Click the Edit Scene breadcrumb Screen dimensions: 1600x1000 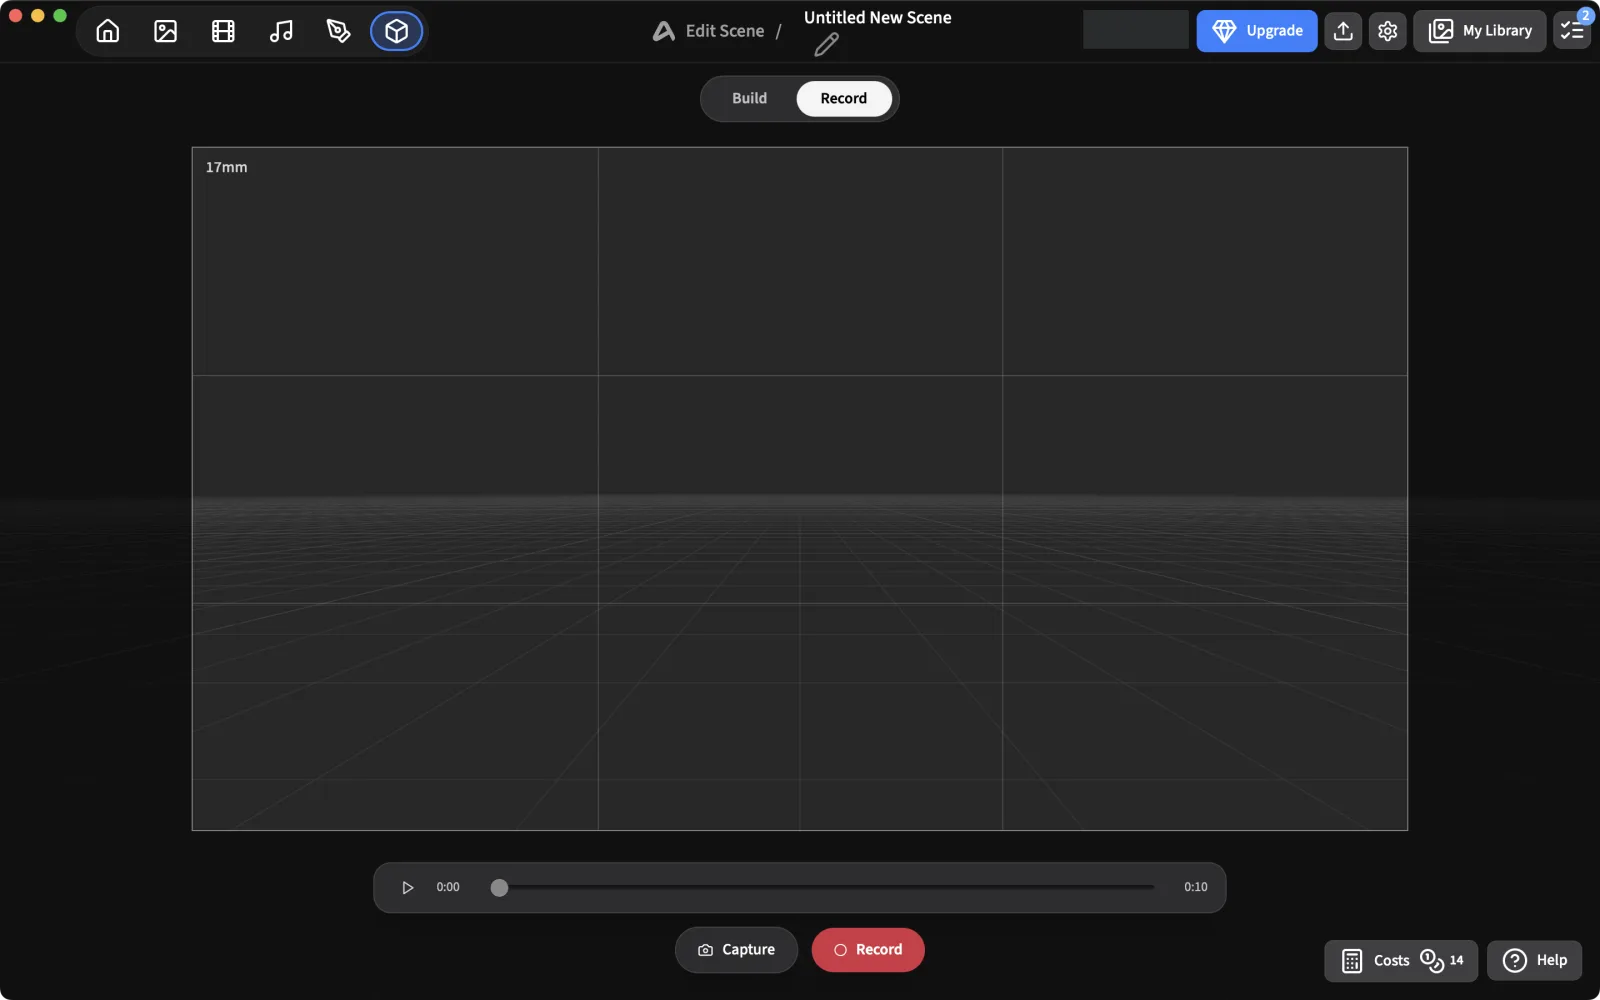point(725,31)
